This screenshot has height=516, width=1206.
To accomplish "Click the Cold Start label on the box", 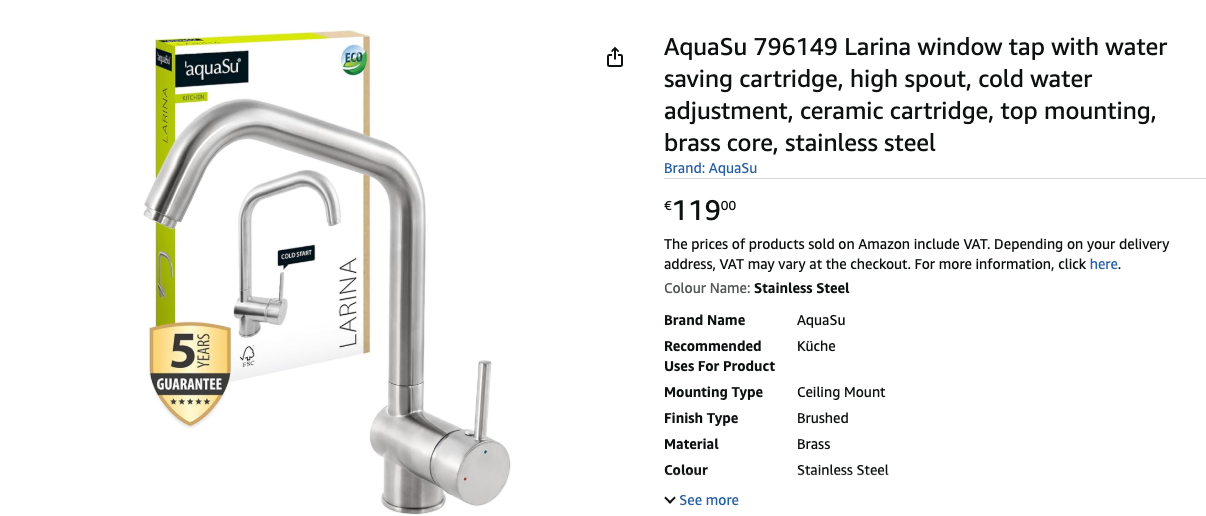I will [x=296, y=255].
